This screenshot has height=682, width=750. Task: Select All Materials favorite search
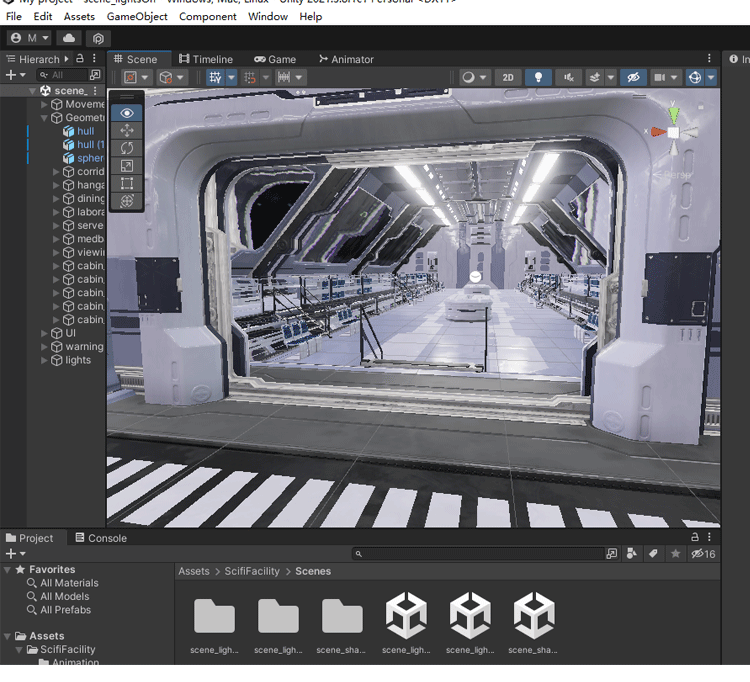click(x=69, y=583)
